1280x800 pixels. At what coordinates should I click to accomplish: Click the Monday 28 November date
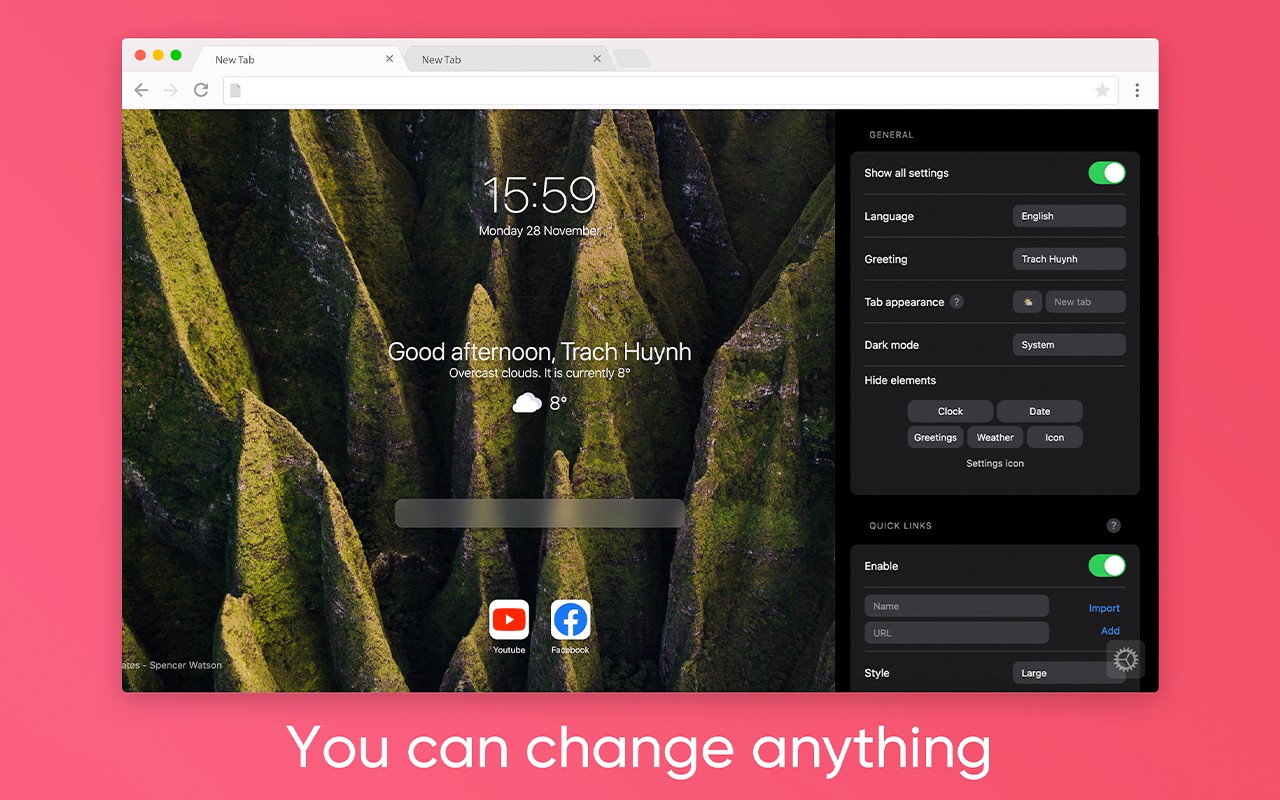click(540, 231)
